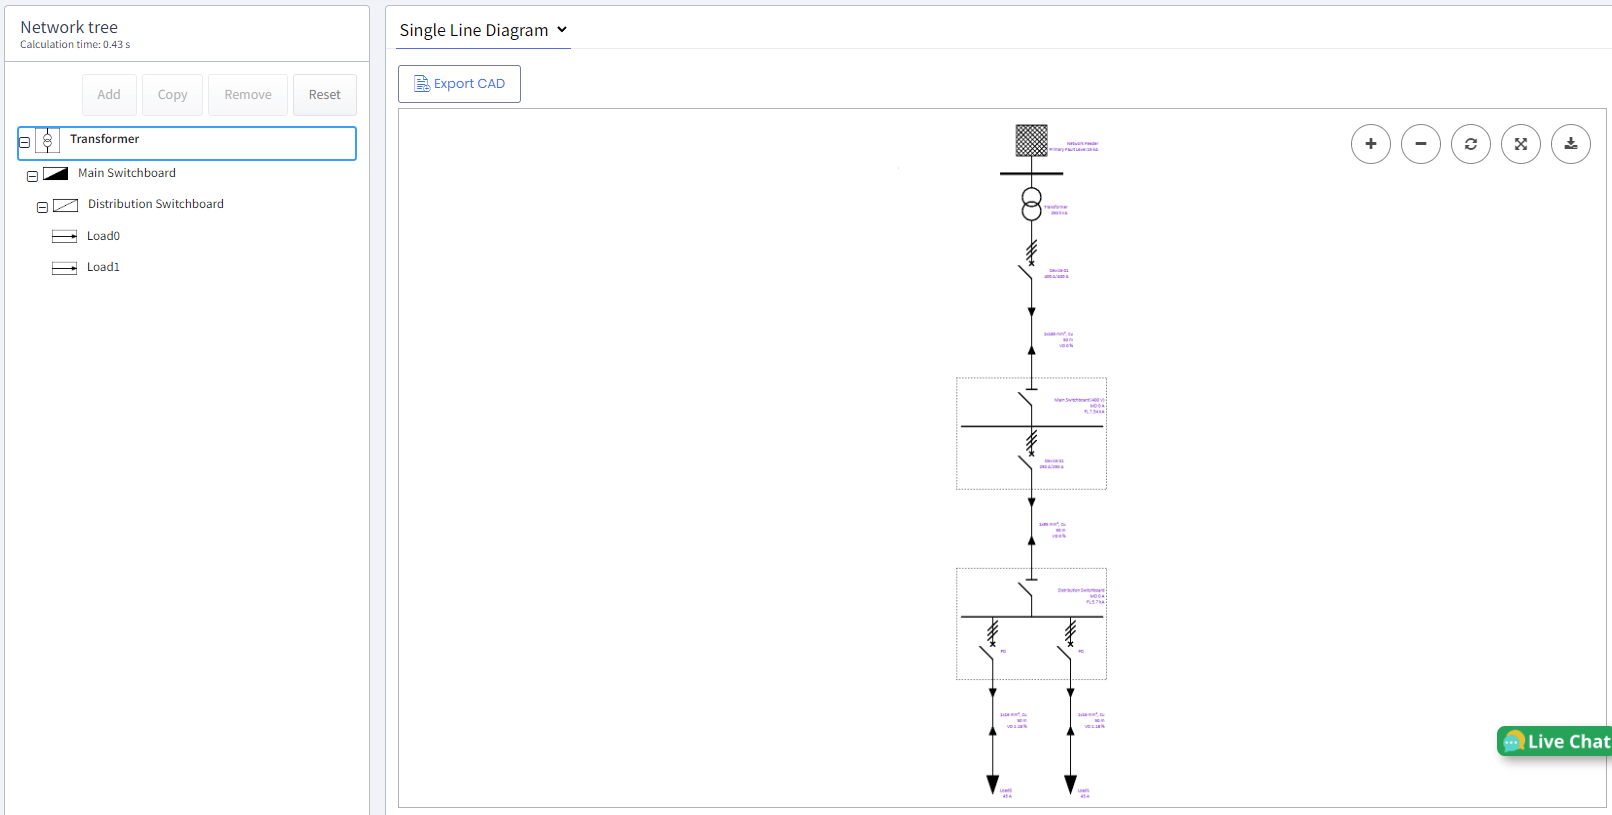Click the hatched network feeder symbol

click(1031, 140)
